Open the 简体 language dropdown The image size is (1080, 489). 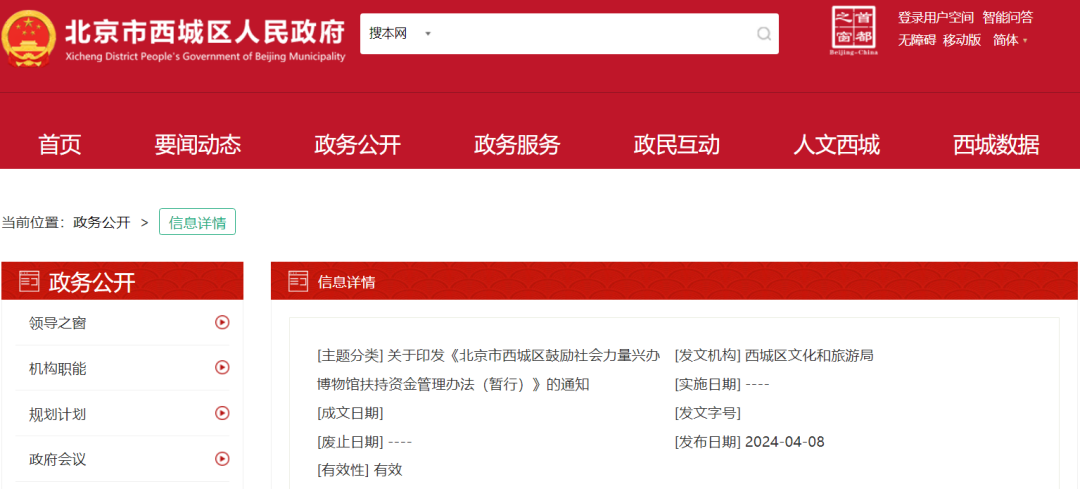[1010, 41]
